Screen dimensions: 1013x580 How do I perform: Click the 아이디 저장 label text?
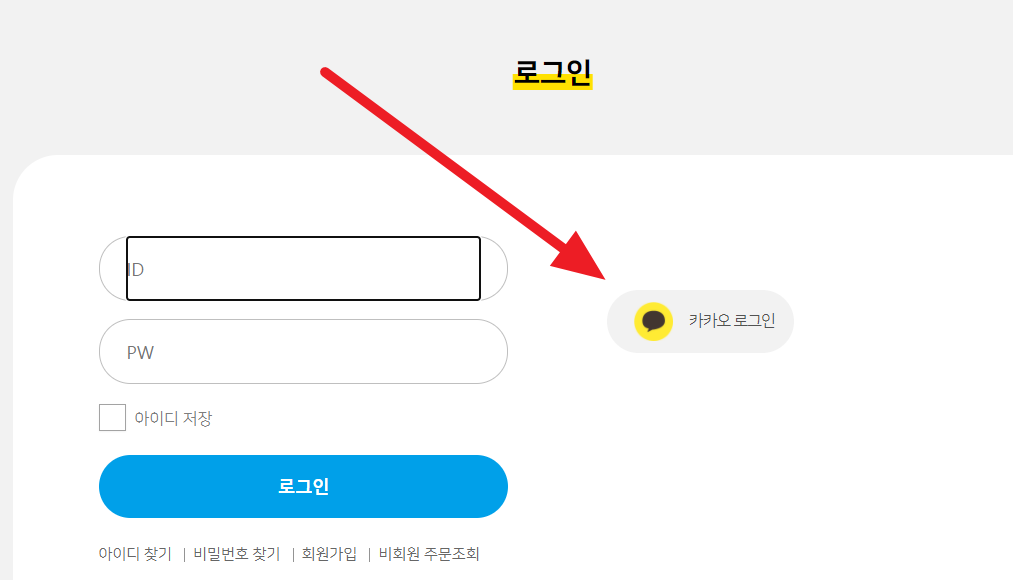click(173, 419)
